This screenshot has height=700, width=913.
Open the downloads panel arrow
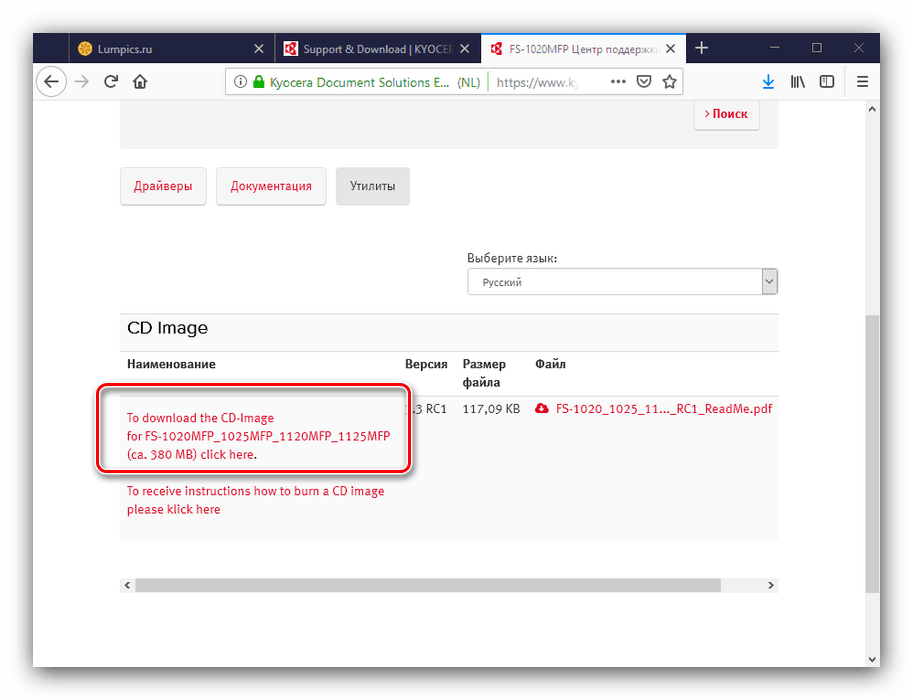(x=768, y=82)
